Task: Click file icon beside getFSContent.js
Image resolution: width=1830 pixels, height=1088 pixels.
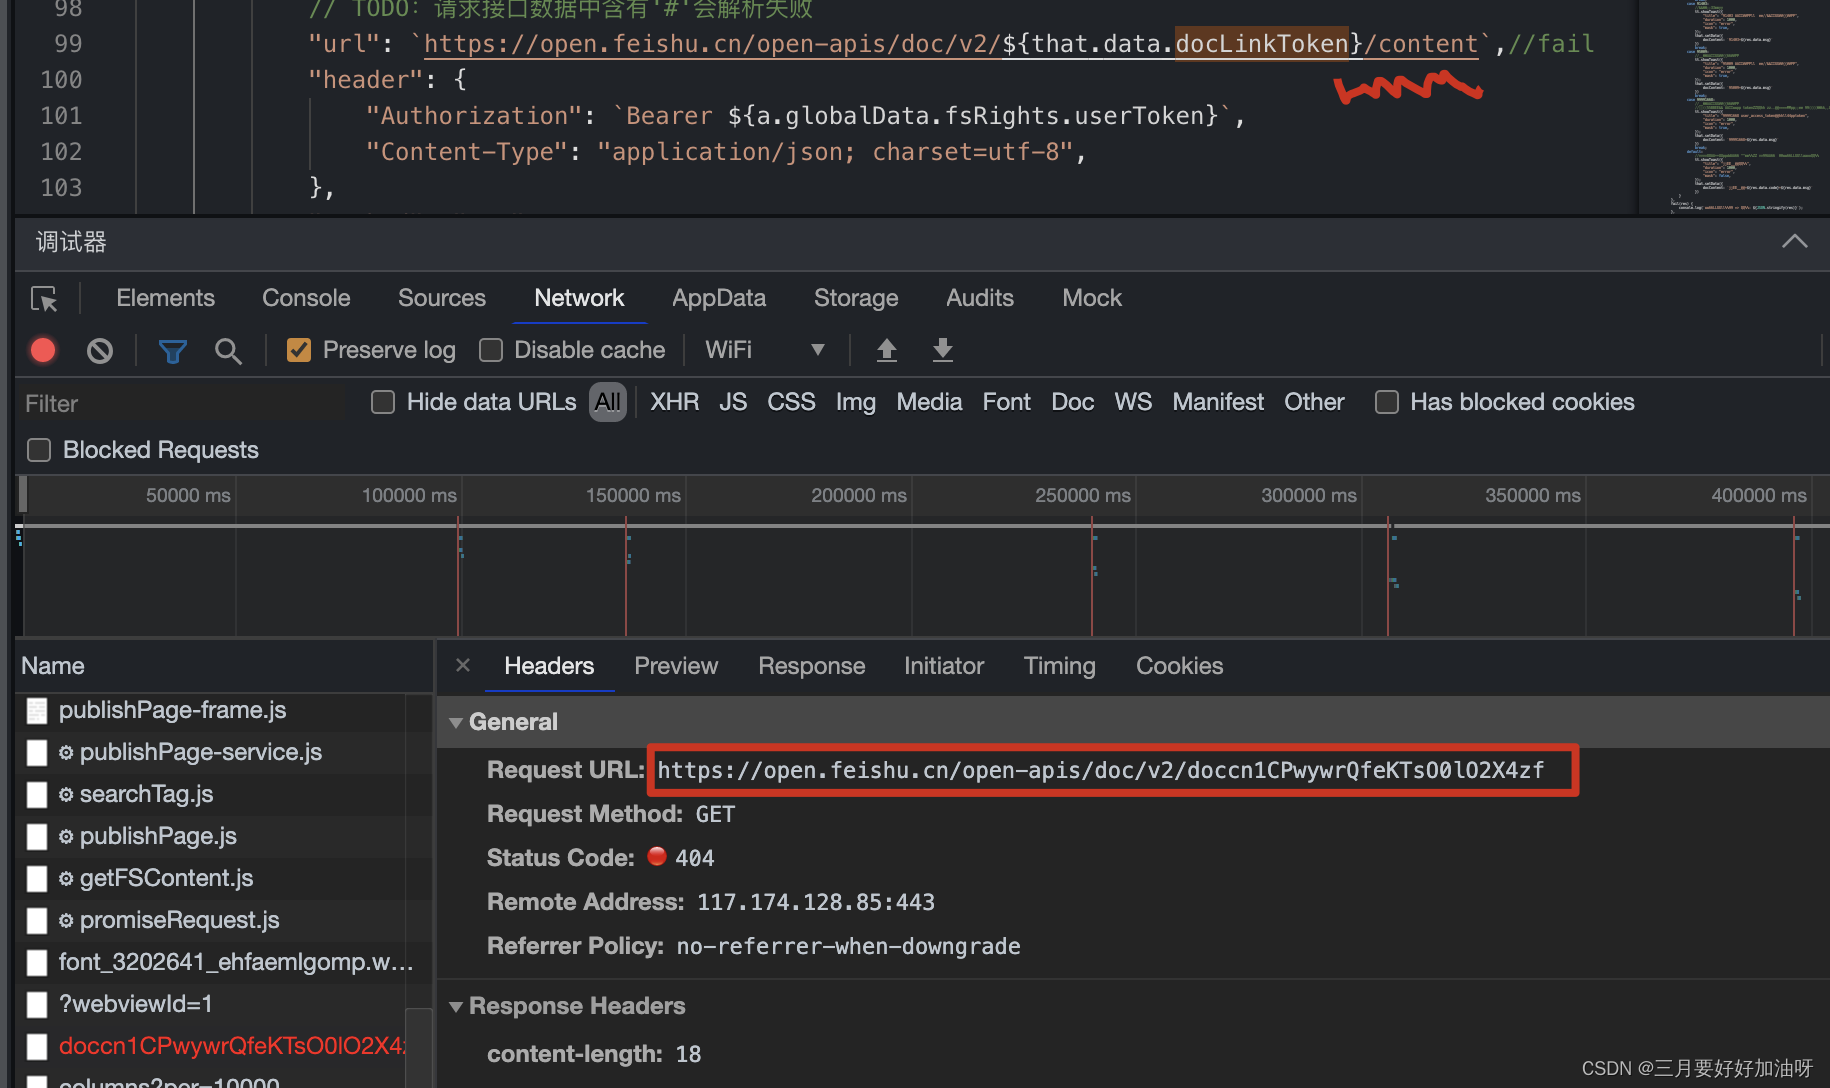Action: (x=37, y=879)
